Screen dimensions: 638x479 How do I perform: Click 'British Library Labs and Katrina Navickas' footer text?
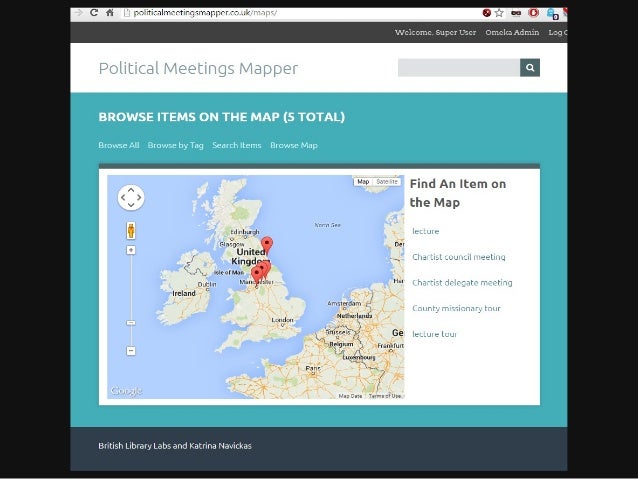(x=175, y=446)
